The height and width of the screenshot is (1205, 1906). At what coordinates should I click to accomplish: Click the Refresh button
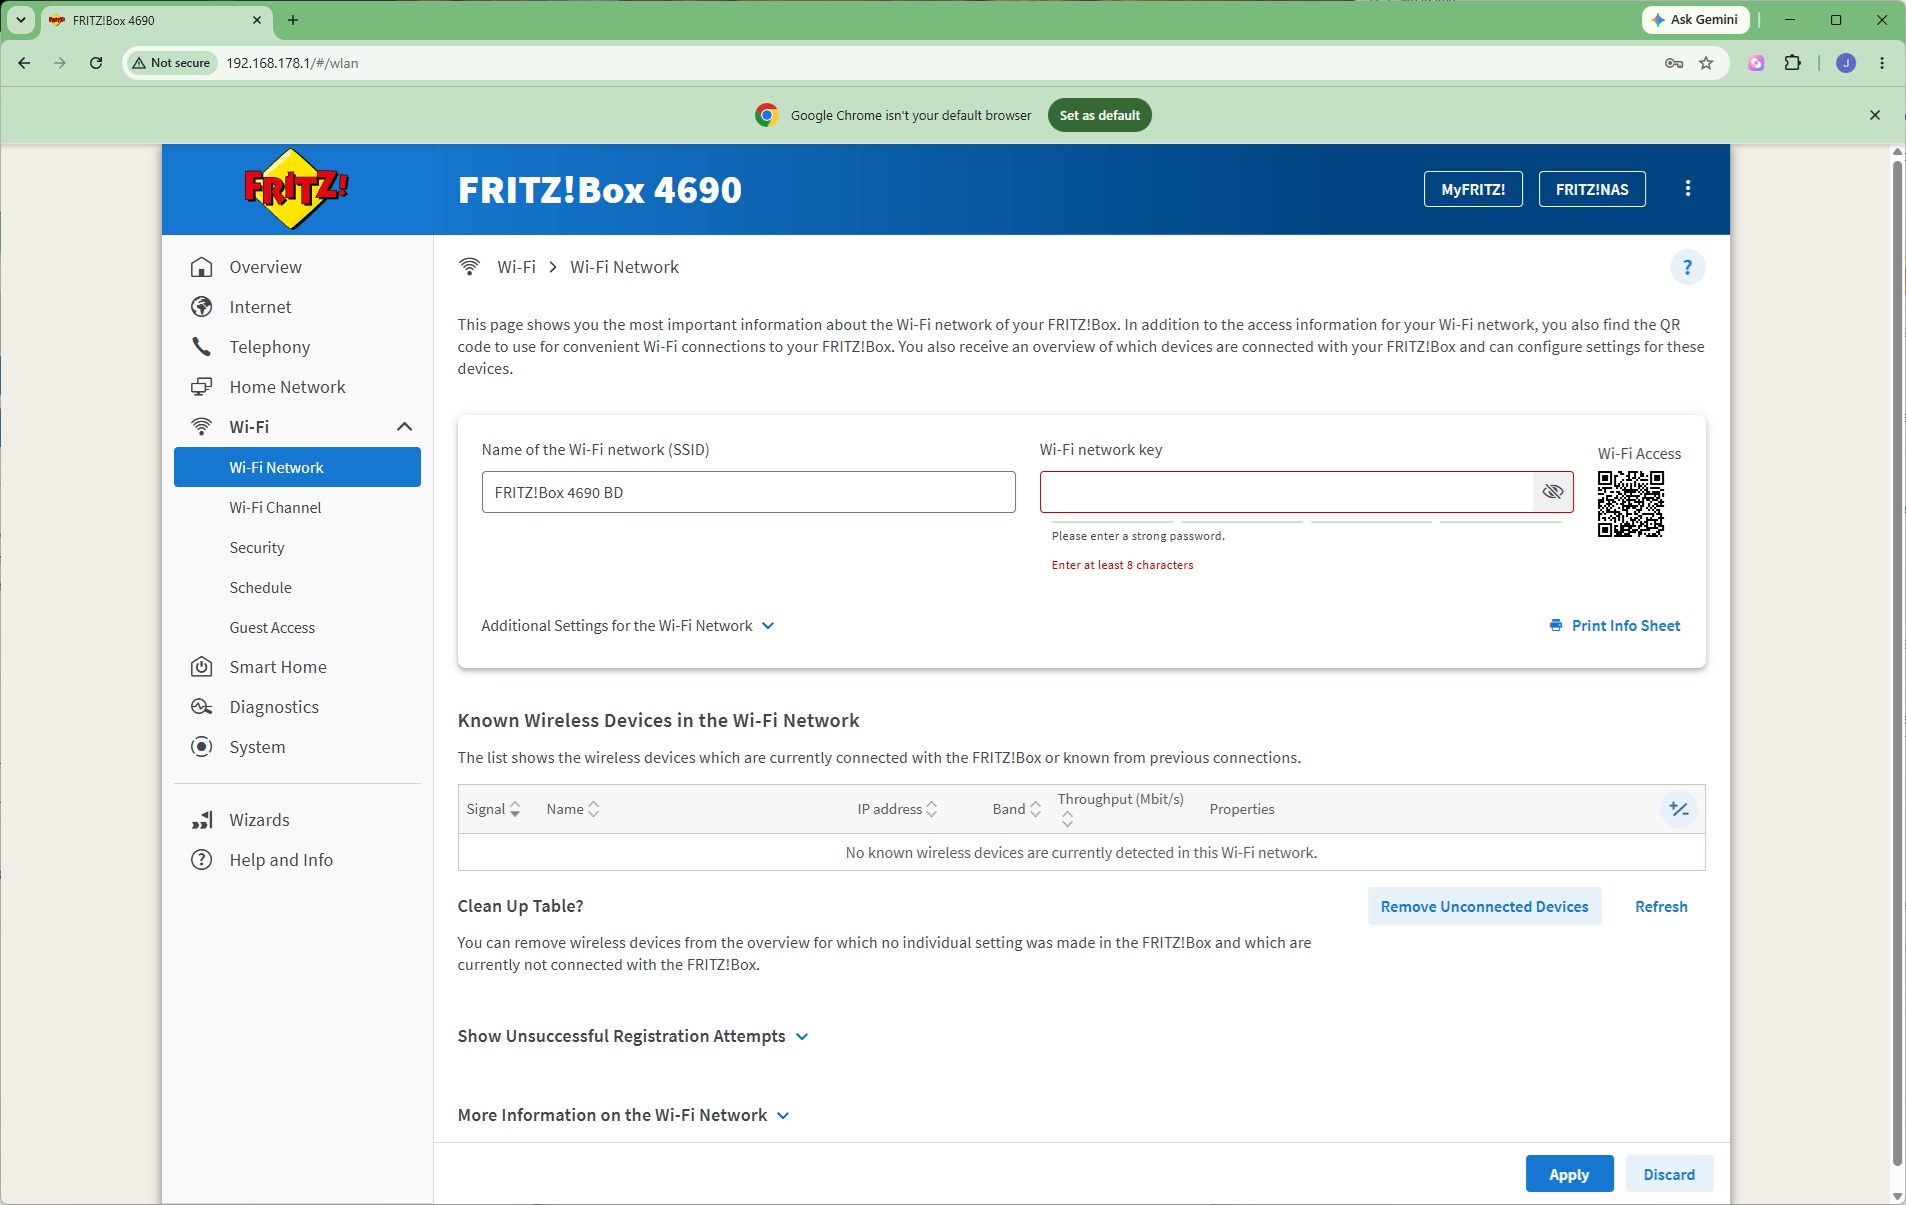tap(1661, 906)
